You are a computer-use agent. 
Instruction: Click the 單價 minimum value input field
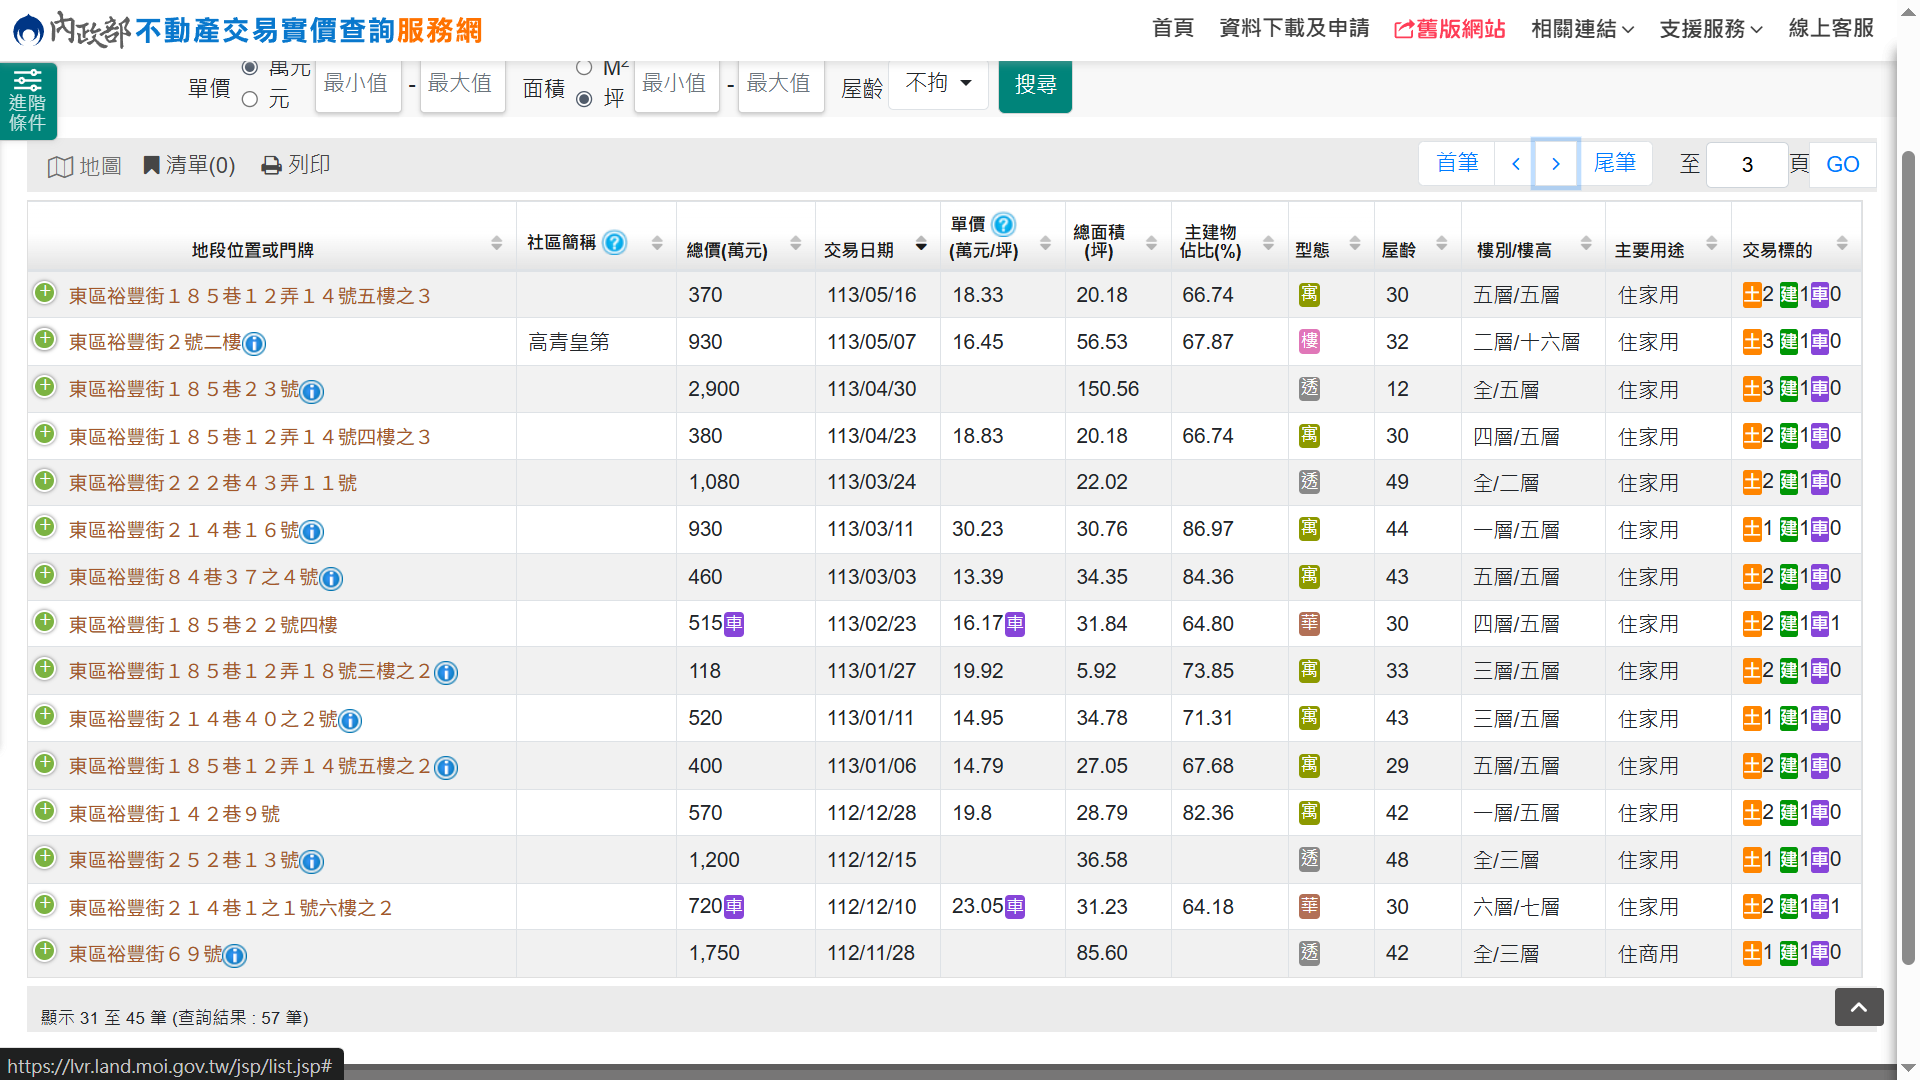coord(358,85)
